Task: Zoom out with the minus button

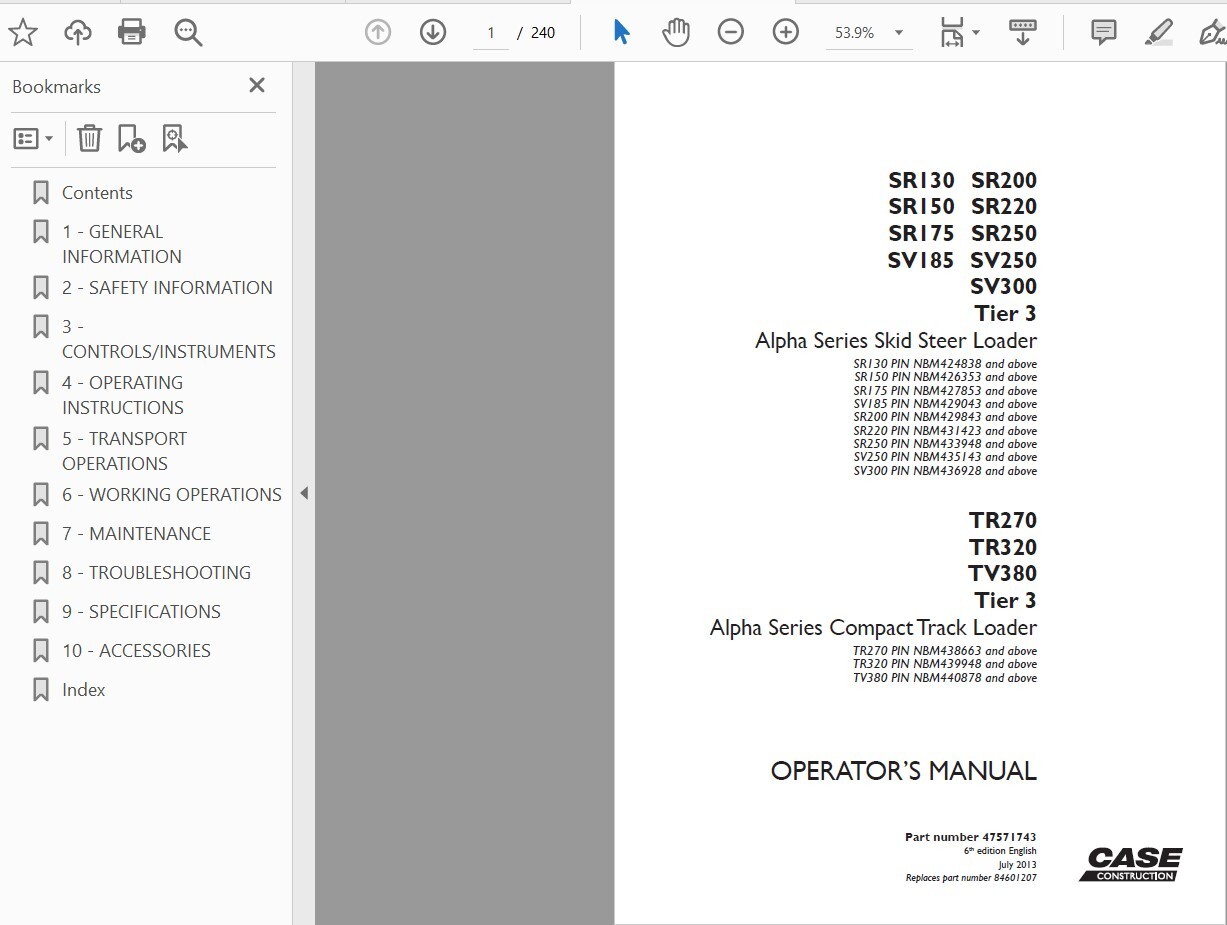Action: 731,33
